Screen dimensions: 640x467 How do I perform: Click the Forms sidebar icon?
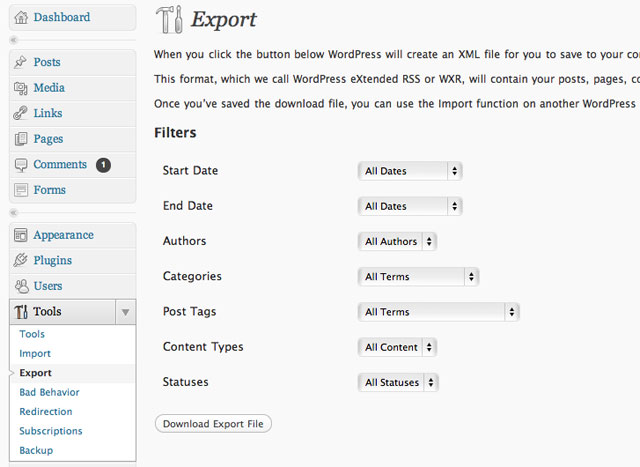(21, 190)
